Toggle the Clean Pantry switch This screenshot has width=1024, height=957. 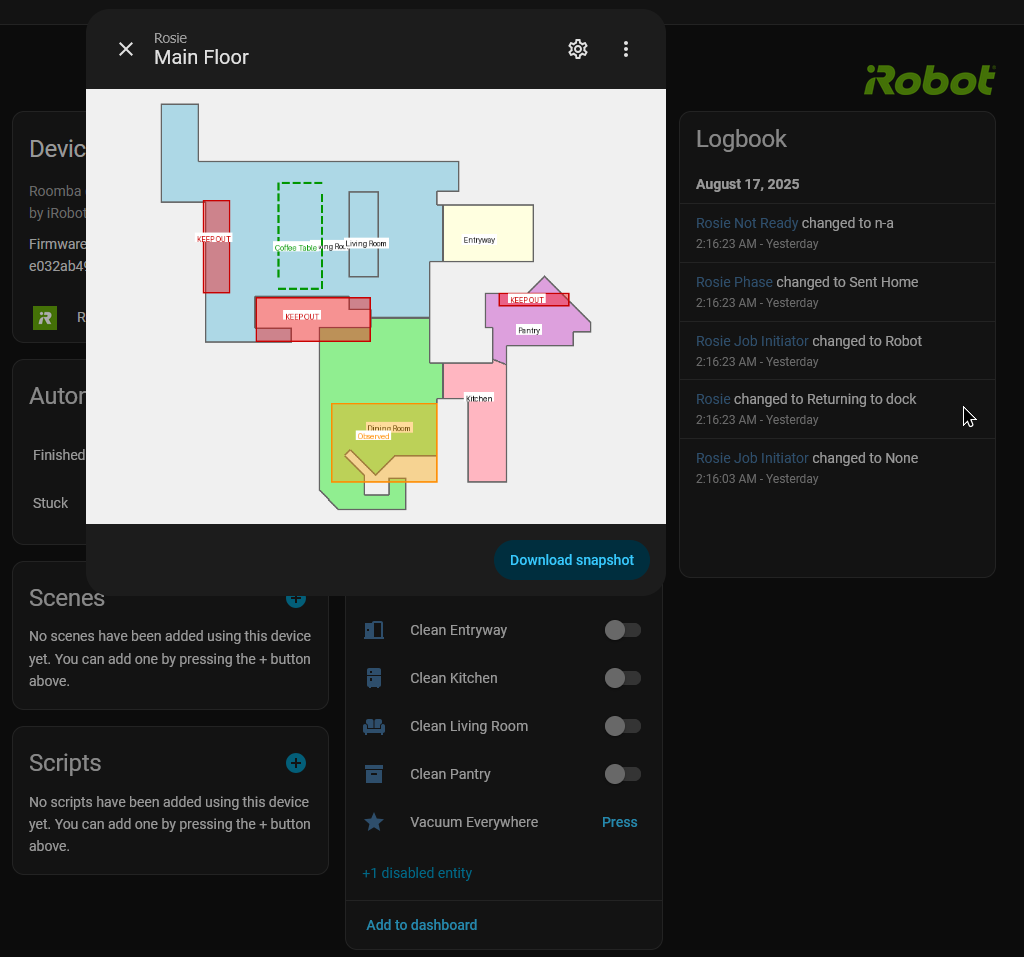622,774
